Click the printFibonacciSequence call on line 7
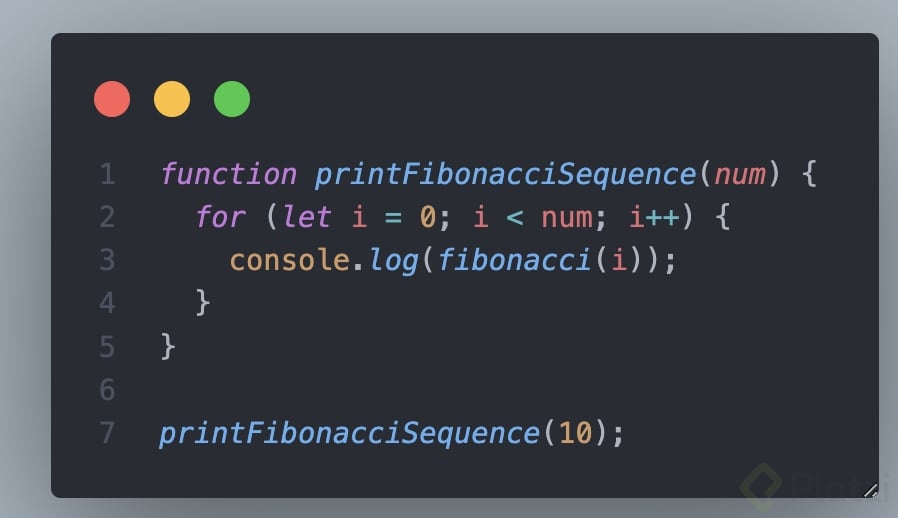898x518 pixels. pos(349,434)
